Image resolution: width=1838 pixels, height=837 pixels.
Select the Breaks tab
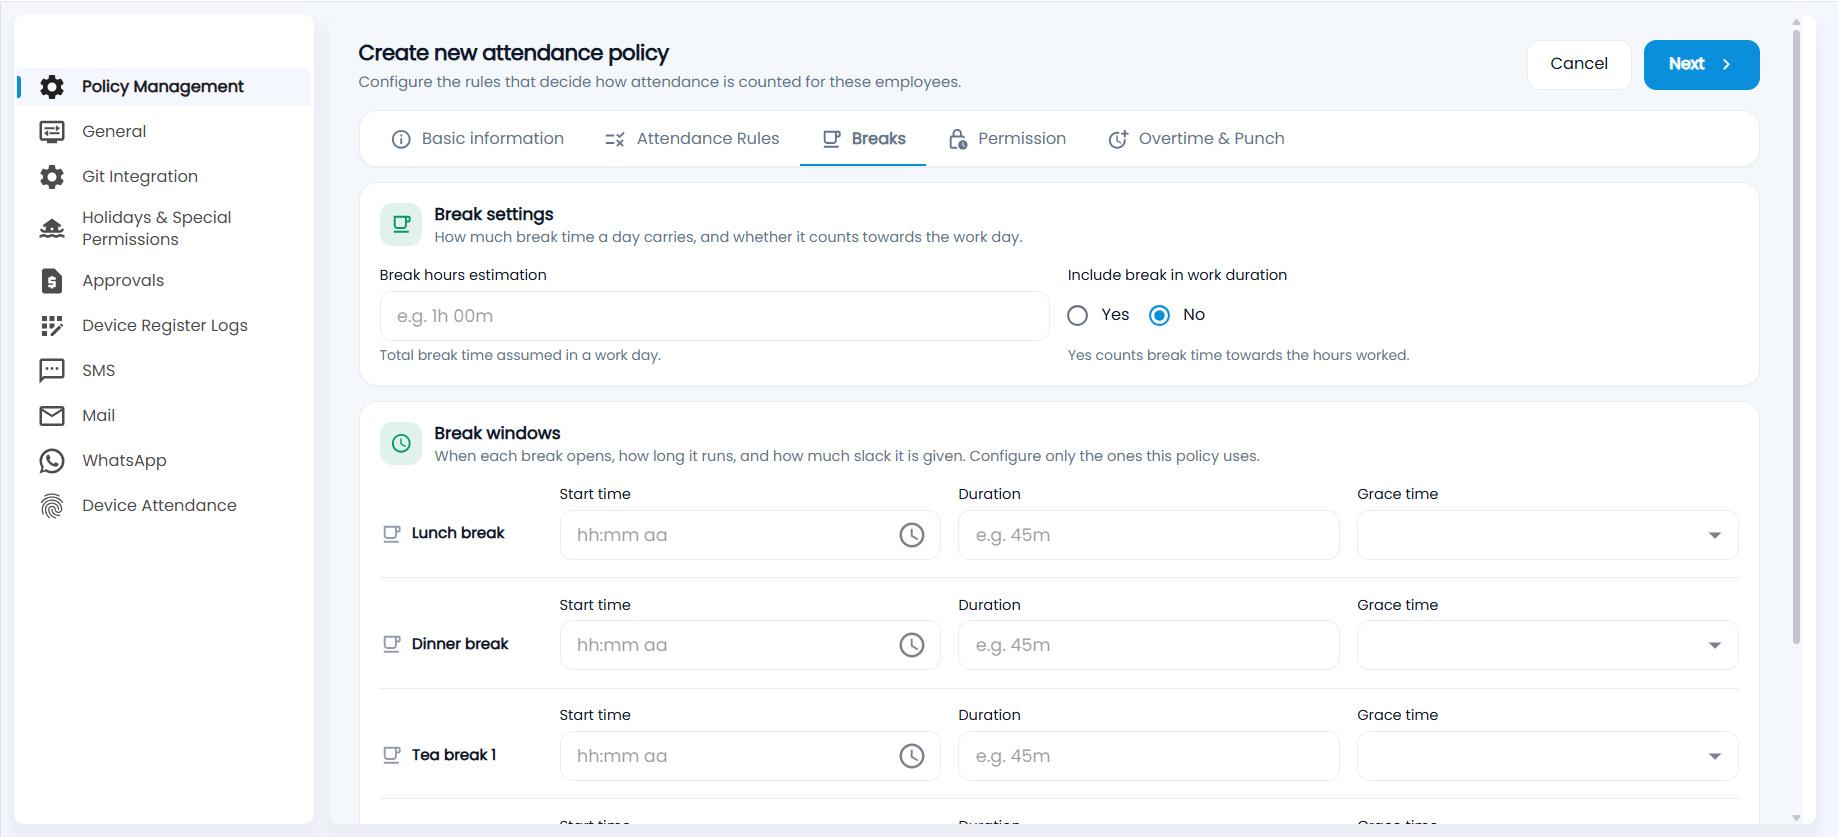864,139
